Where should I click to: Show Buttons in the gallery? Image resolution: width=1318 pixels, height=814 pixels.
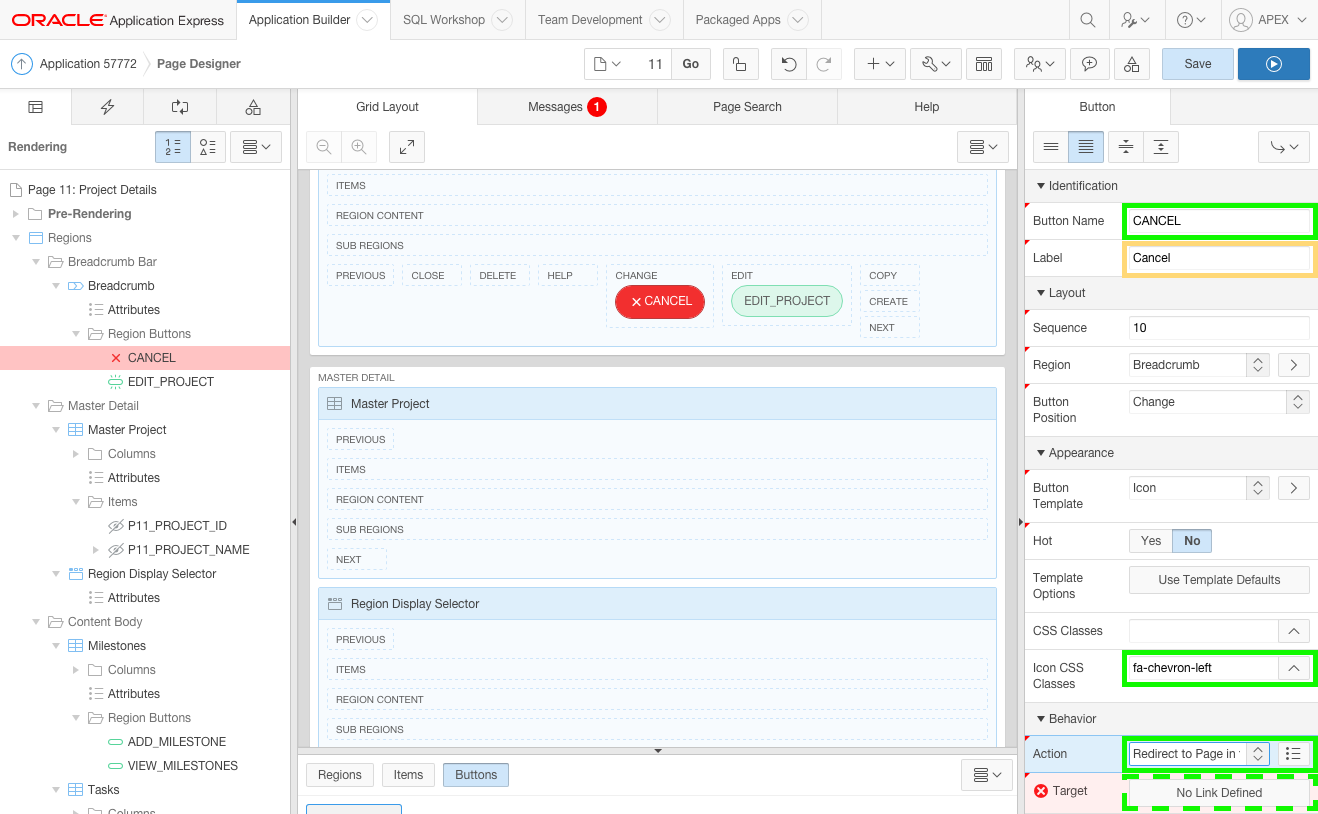(x=476, y=775)
